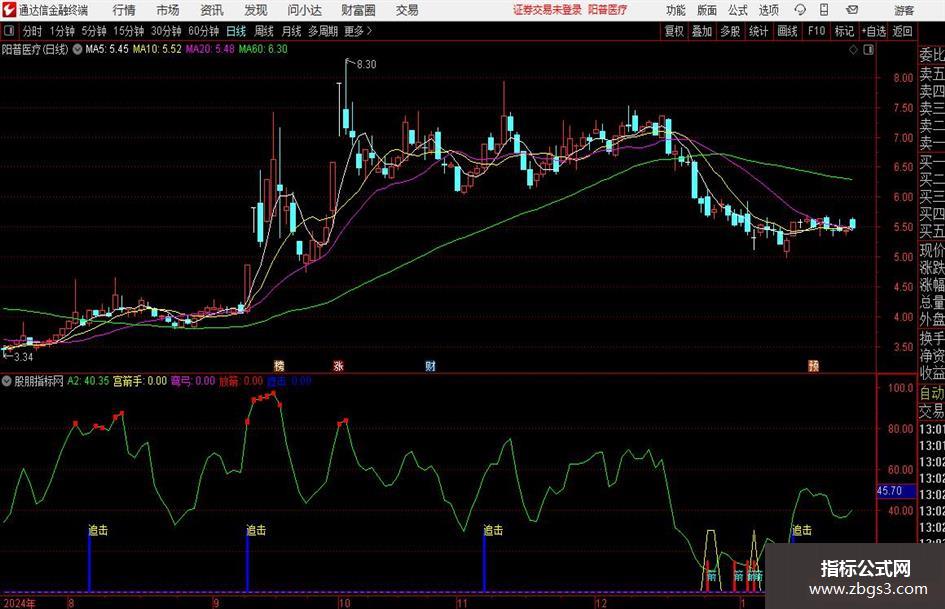Toggle the right info panel icon
Screen dimensions: 945x609
point(868,50)
